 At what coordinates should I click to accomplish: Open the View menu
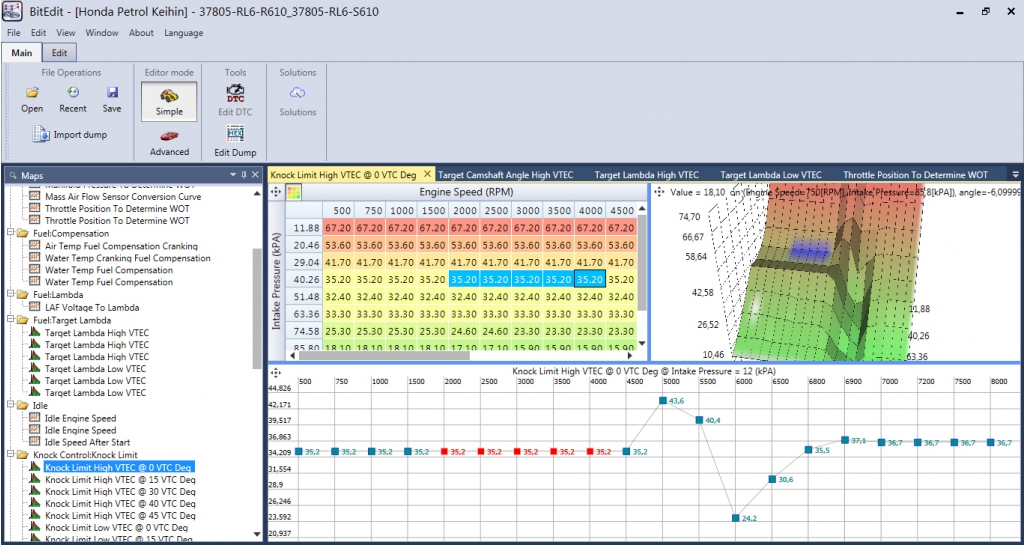[66, 33]
